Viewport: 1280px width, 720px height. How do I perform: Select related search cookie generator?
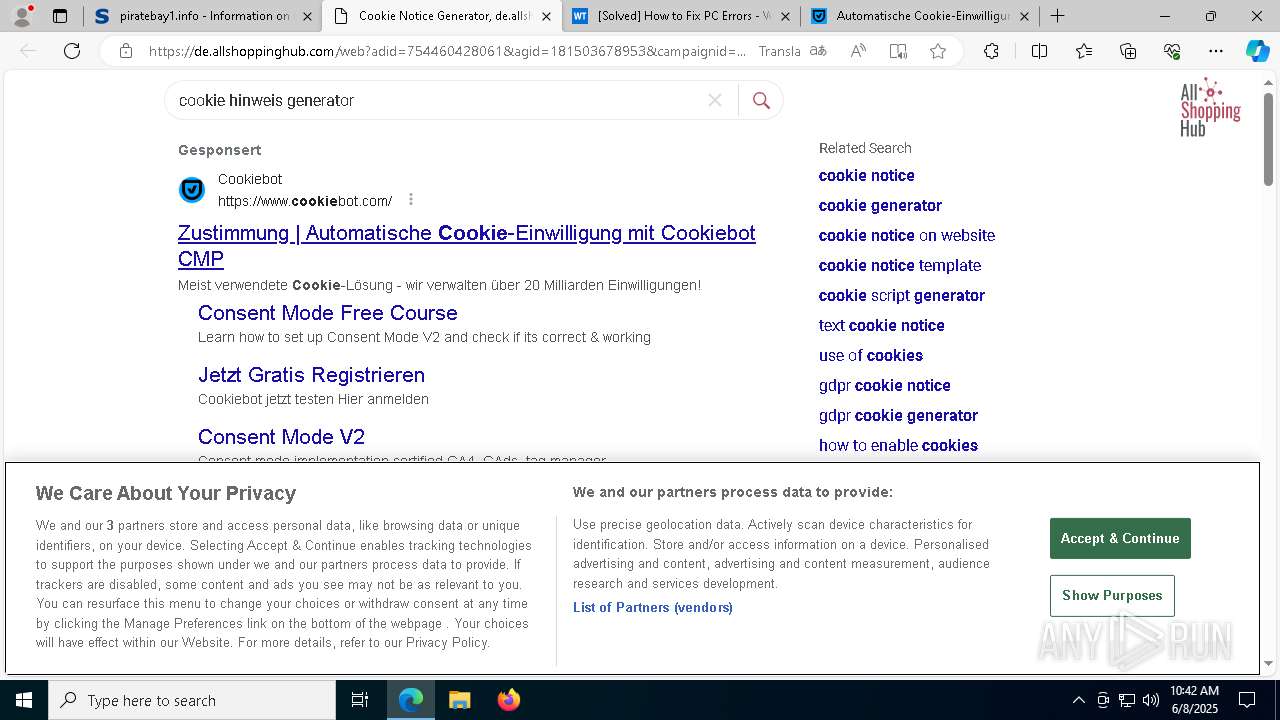(880, 205)
